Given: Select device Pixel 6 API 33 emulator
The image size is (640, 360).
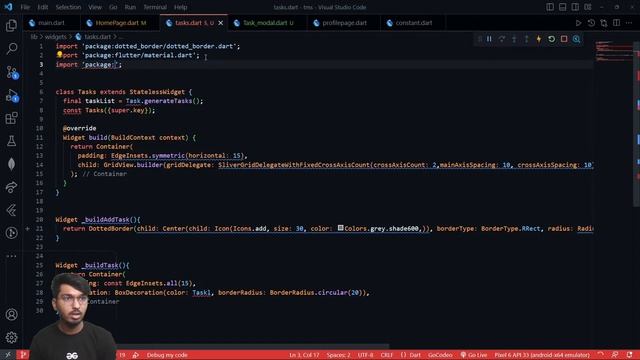Looking at the screenshot, I should (542, 355).
